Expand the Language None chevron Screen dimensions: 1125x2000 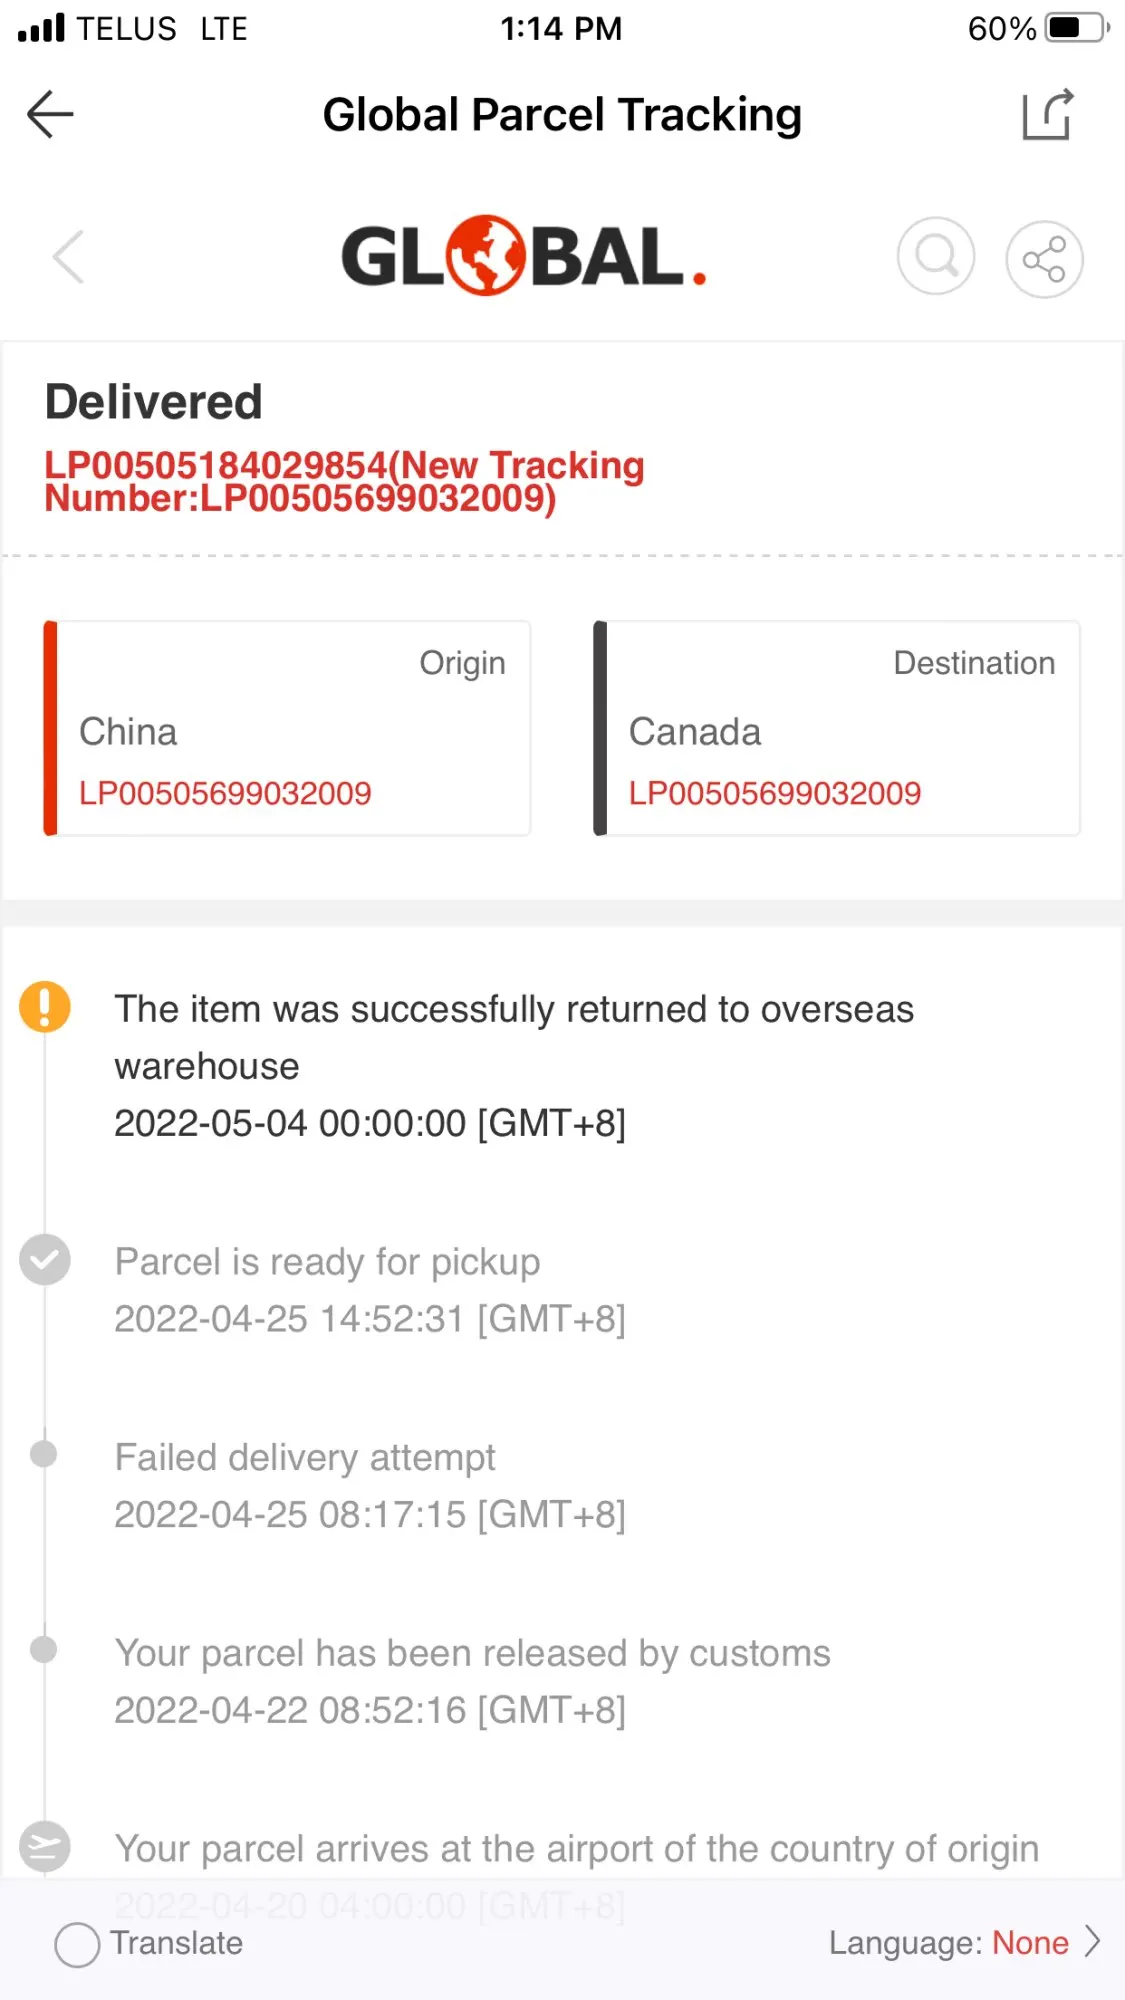click(1093, 1942)
